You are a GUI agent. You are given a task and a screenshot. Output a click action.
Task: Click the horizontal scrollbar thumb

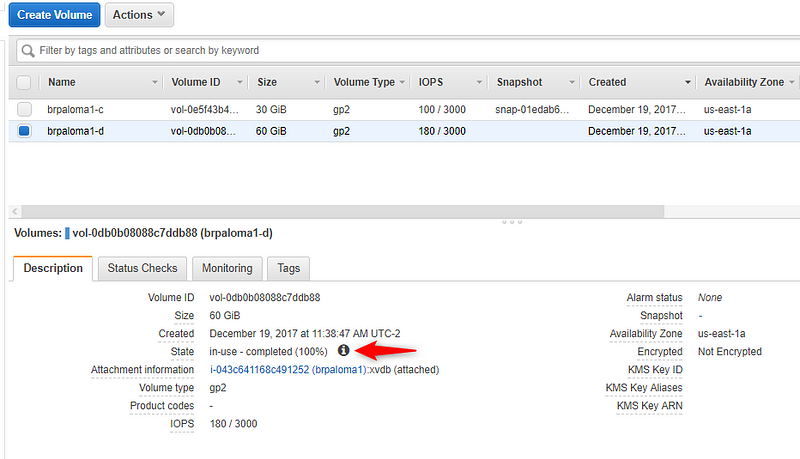(x=343, y=211)
